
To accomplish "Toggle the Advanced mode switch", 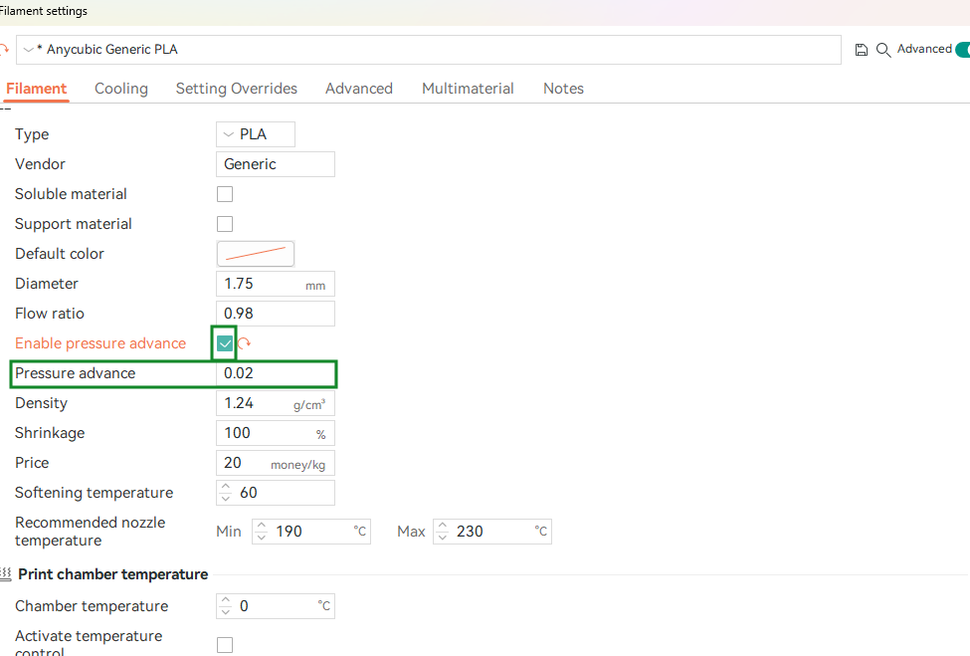I will (x=963, y=50).
